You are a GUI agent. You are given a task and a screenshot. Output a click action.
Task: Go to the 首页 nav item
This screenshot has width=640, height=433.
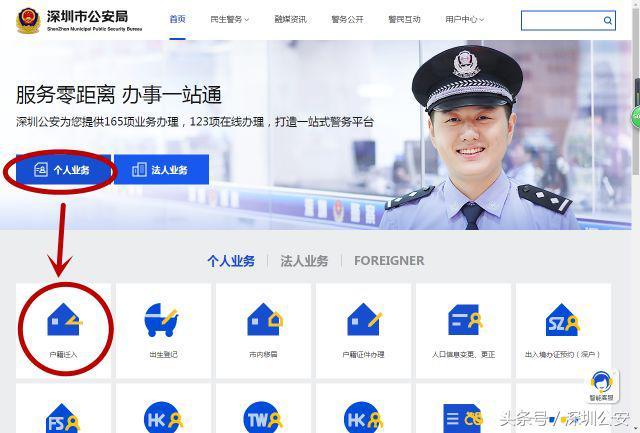[x=178, y=19]
